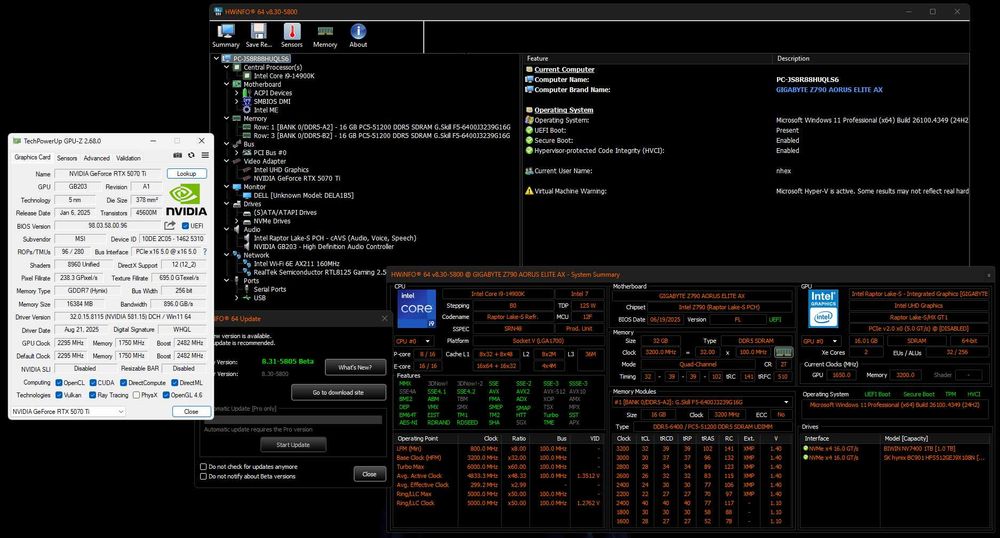Open the Memory Modules bank dropdown
Viewport: 1000px width, 538px height.
click(x=702, y=402)
